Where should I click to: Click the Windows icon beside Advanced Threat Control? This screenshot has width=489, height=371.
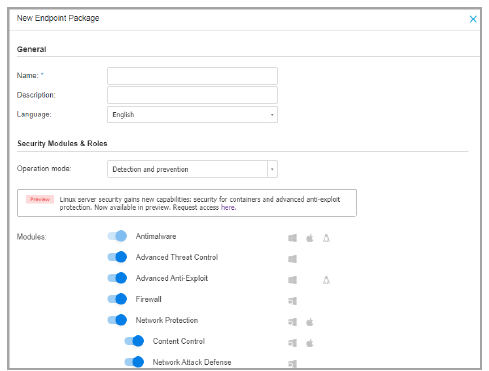(292, 259)
